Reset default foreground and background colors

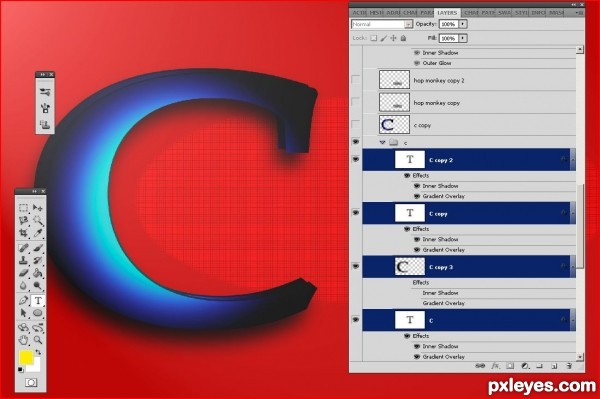click(21, 370)
